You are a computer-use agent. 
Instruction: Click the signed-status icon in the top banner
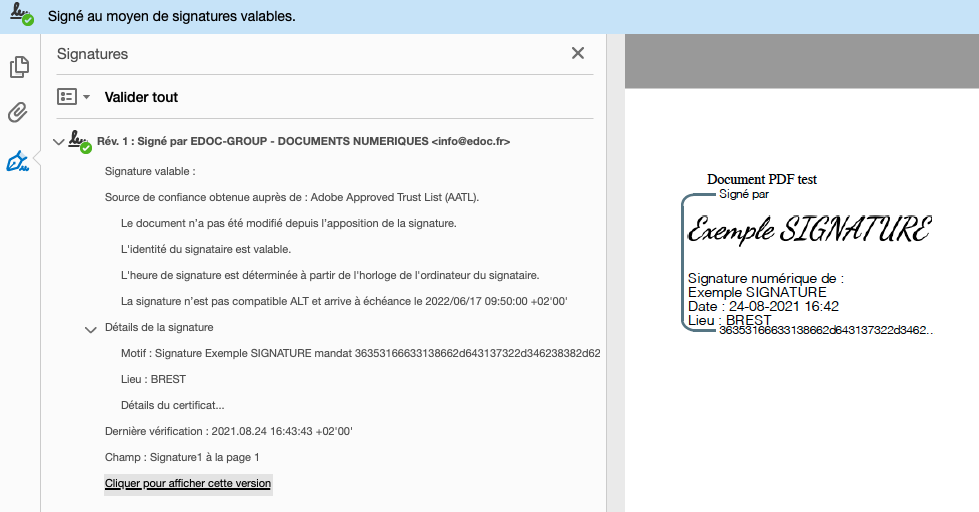(22, 14)
